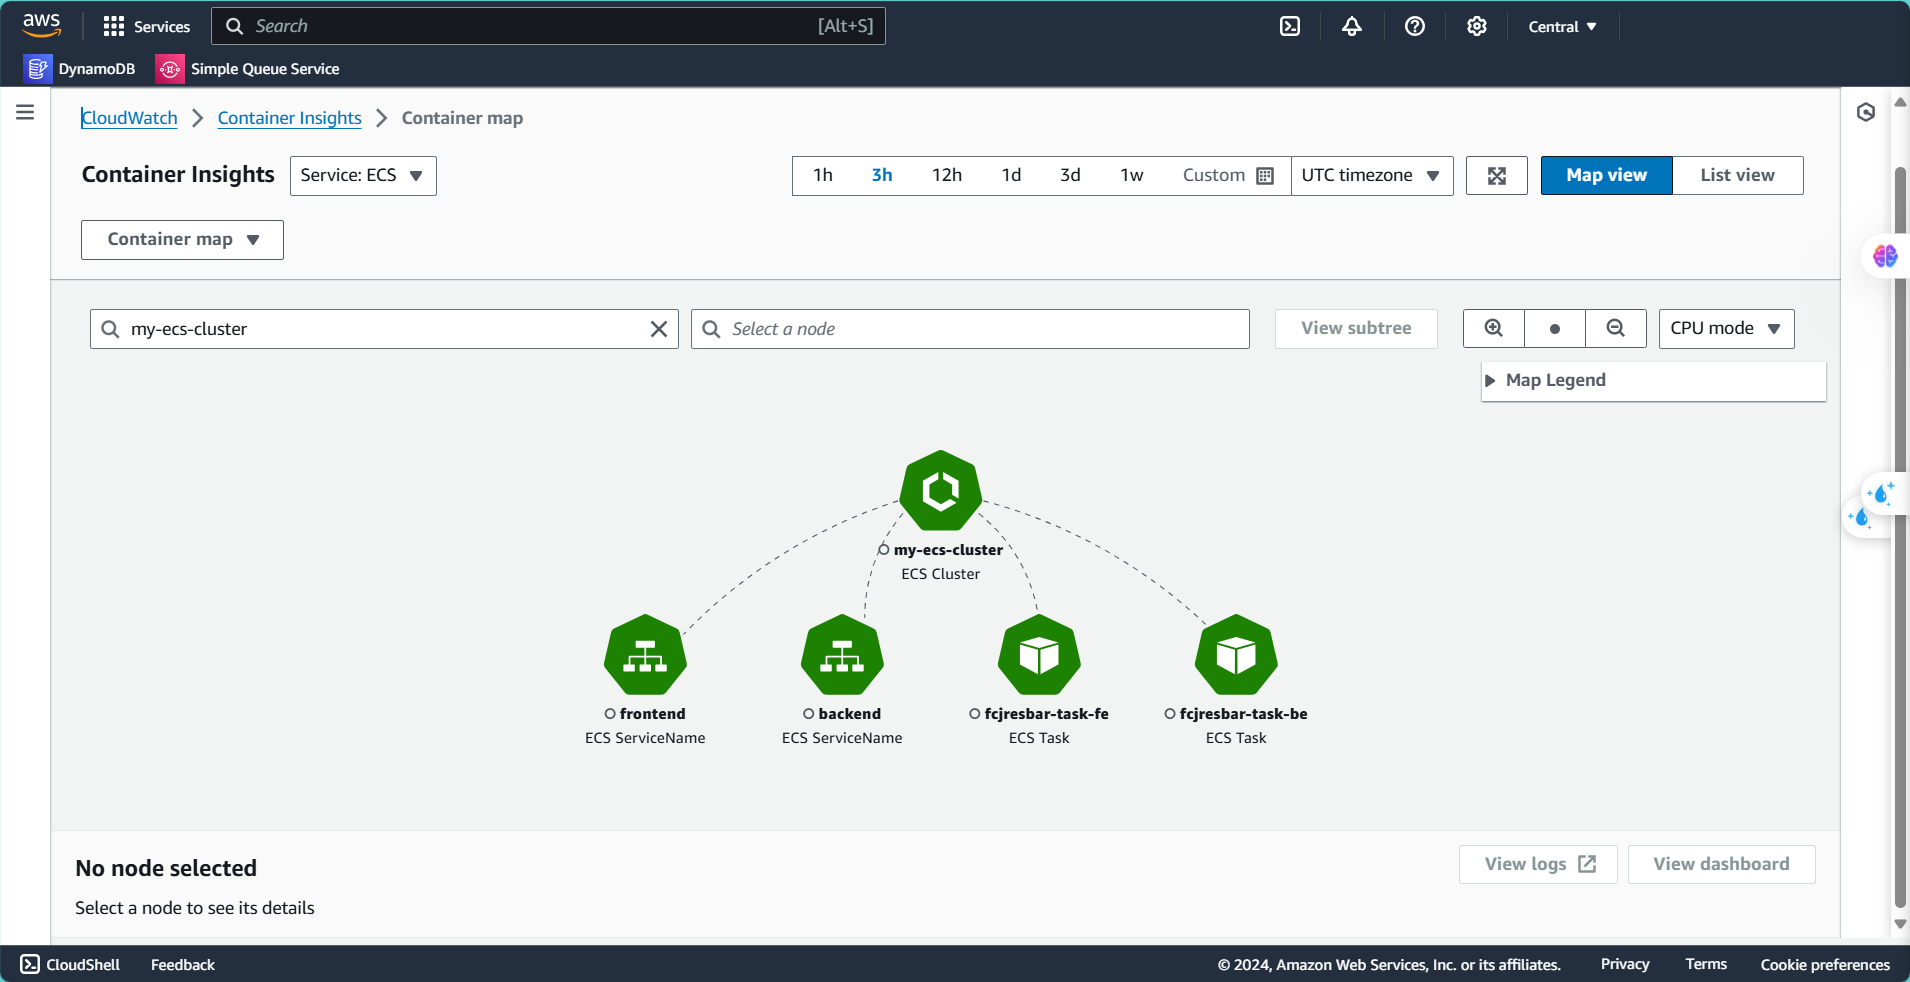Set time range to 1d
The height and width of the screenshot is (982, 1910).
1012,175
